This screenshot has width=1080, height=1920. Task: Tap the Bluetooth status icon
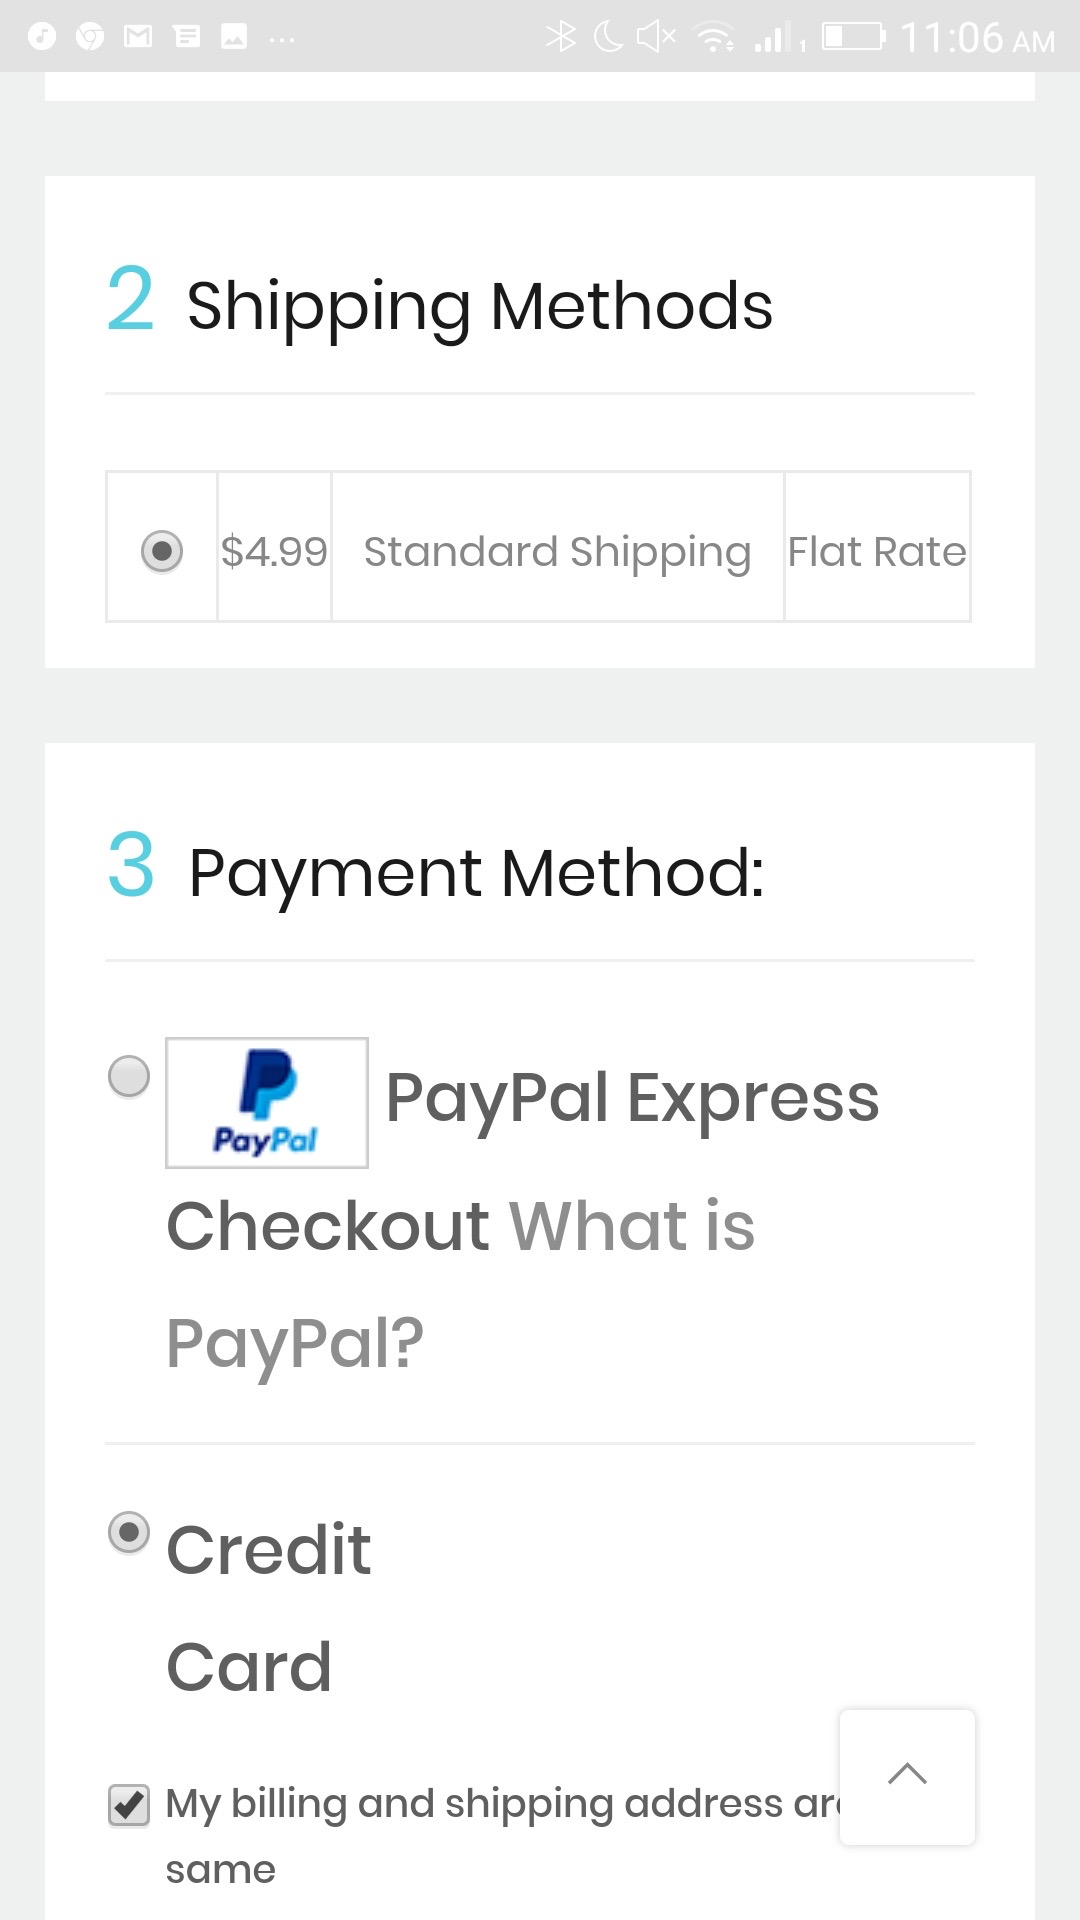click(x=561, y=37)
